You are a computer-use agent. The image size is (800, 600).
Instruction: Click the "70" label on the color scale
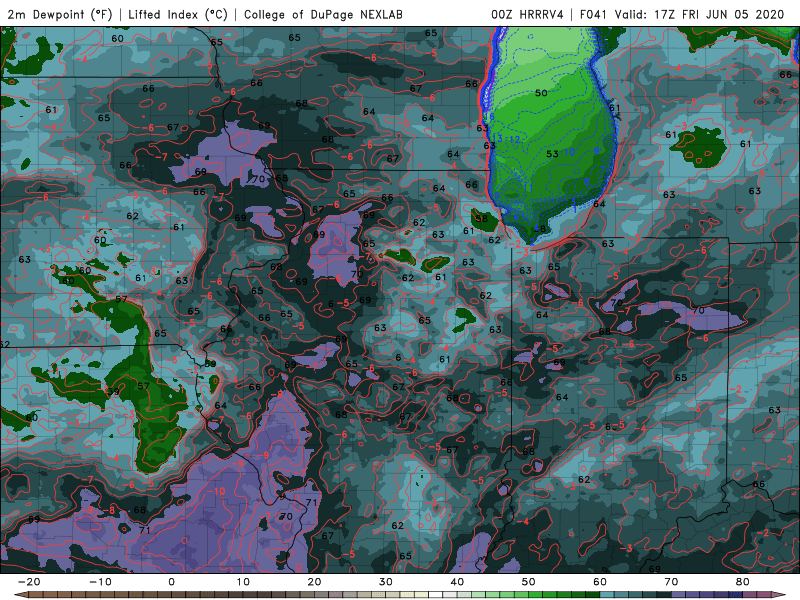(671, 582)
